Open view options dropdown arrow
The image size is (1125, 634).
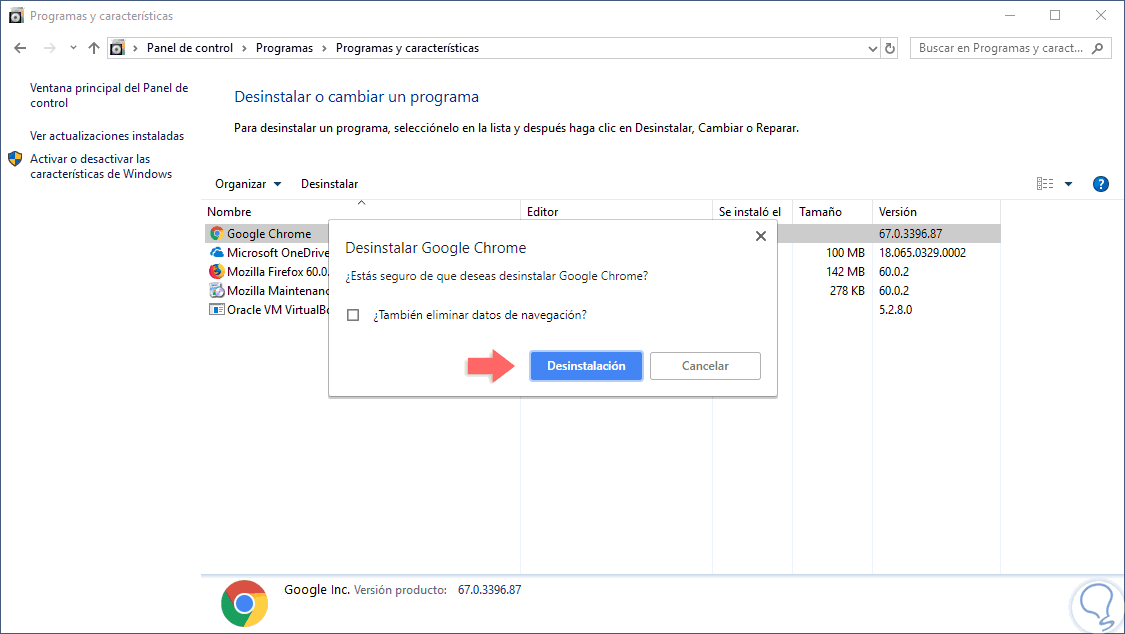pos(1068,184)
